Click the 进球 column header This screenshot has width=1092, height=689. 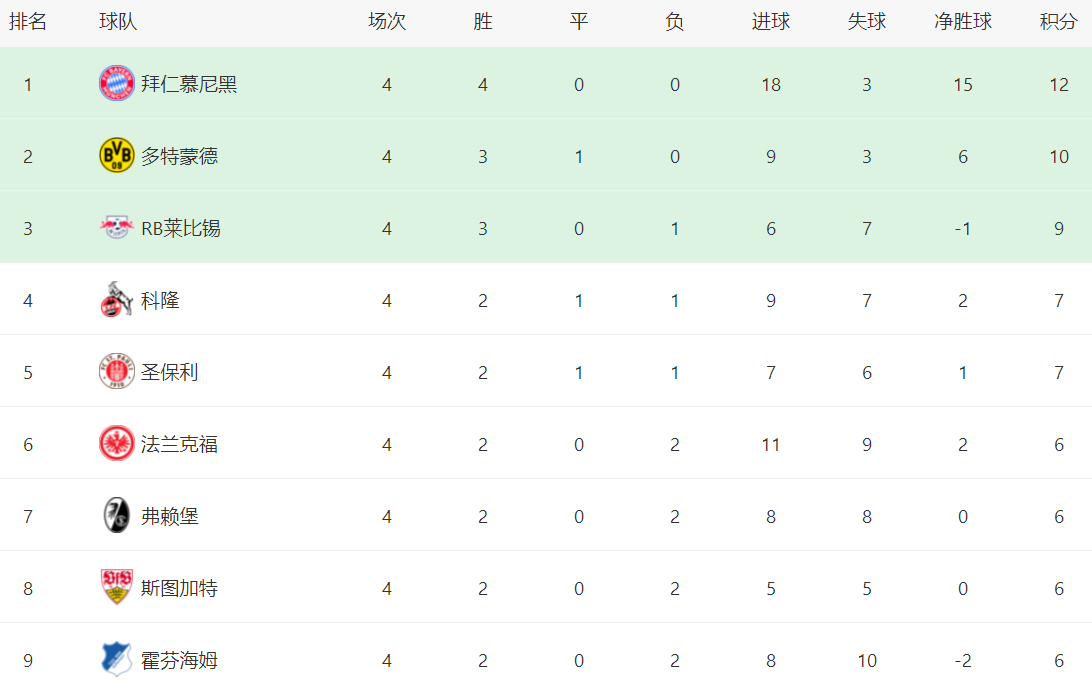[770, 22]
